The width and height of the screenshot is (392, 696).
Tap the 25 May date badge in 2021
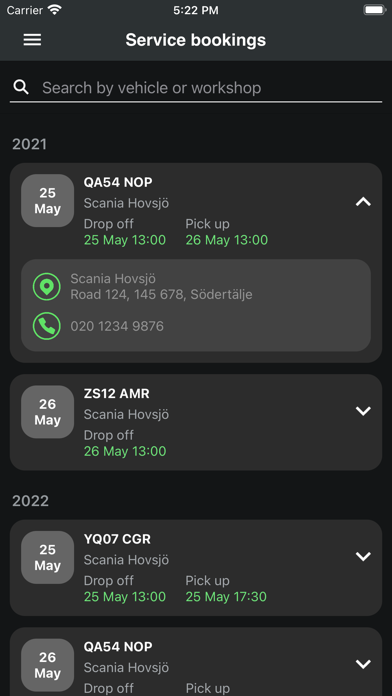(48, 201)
